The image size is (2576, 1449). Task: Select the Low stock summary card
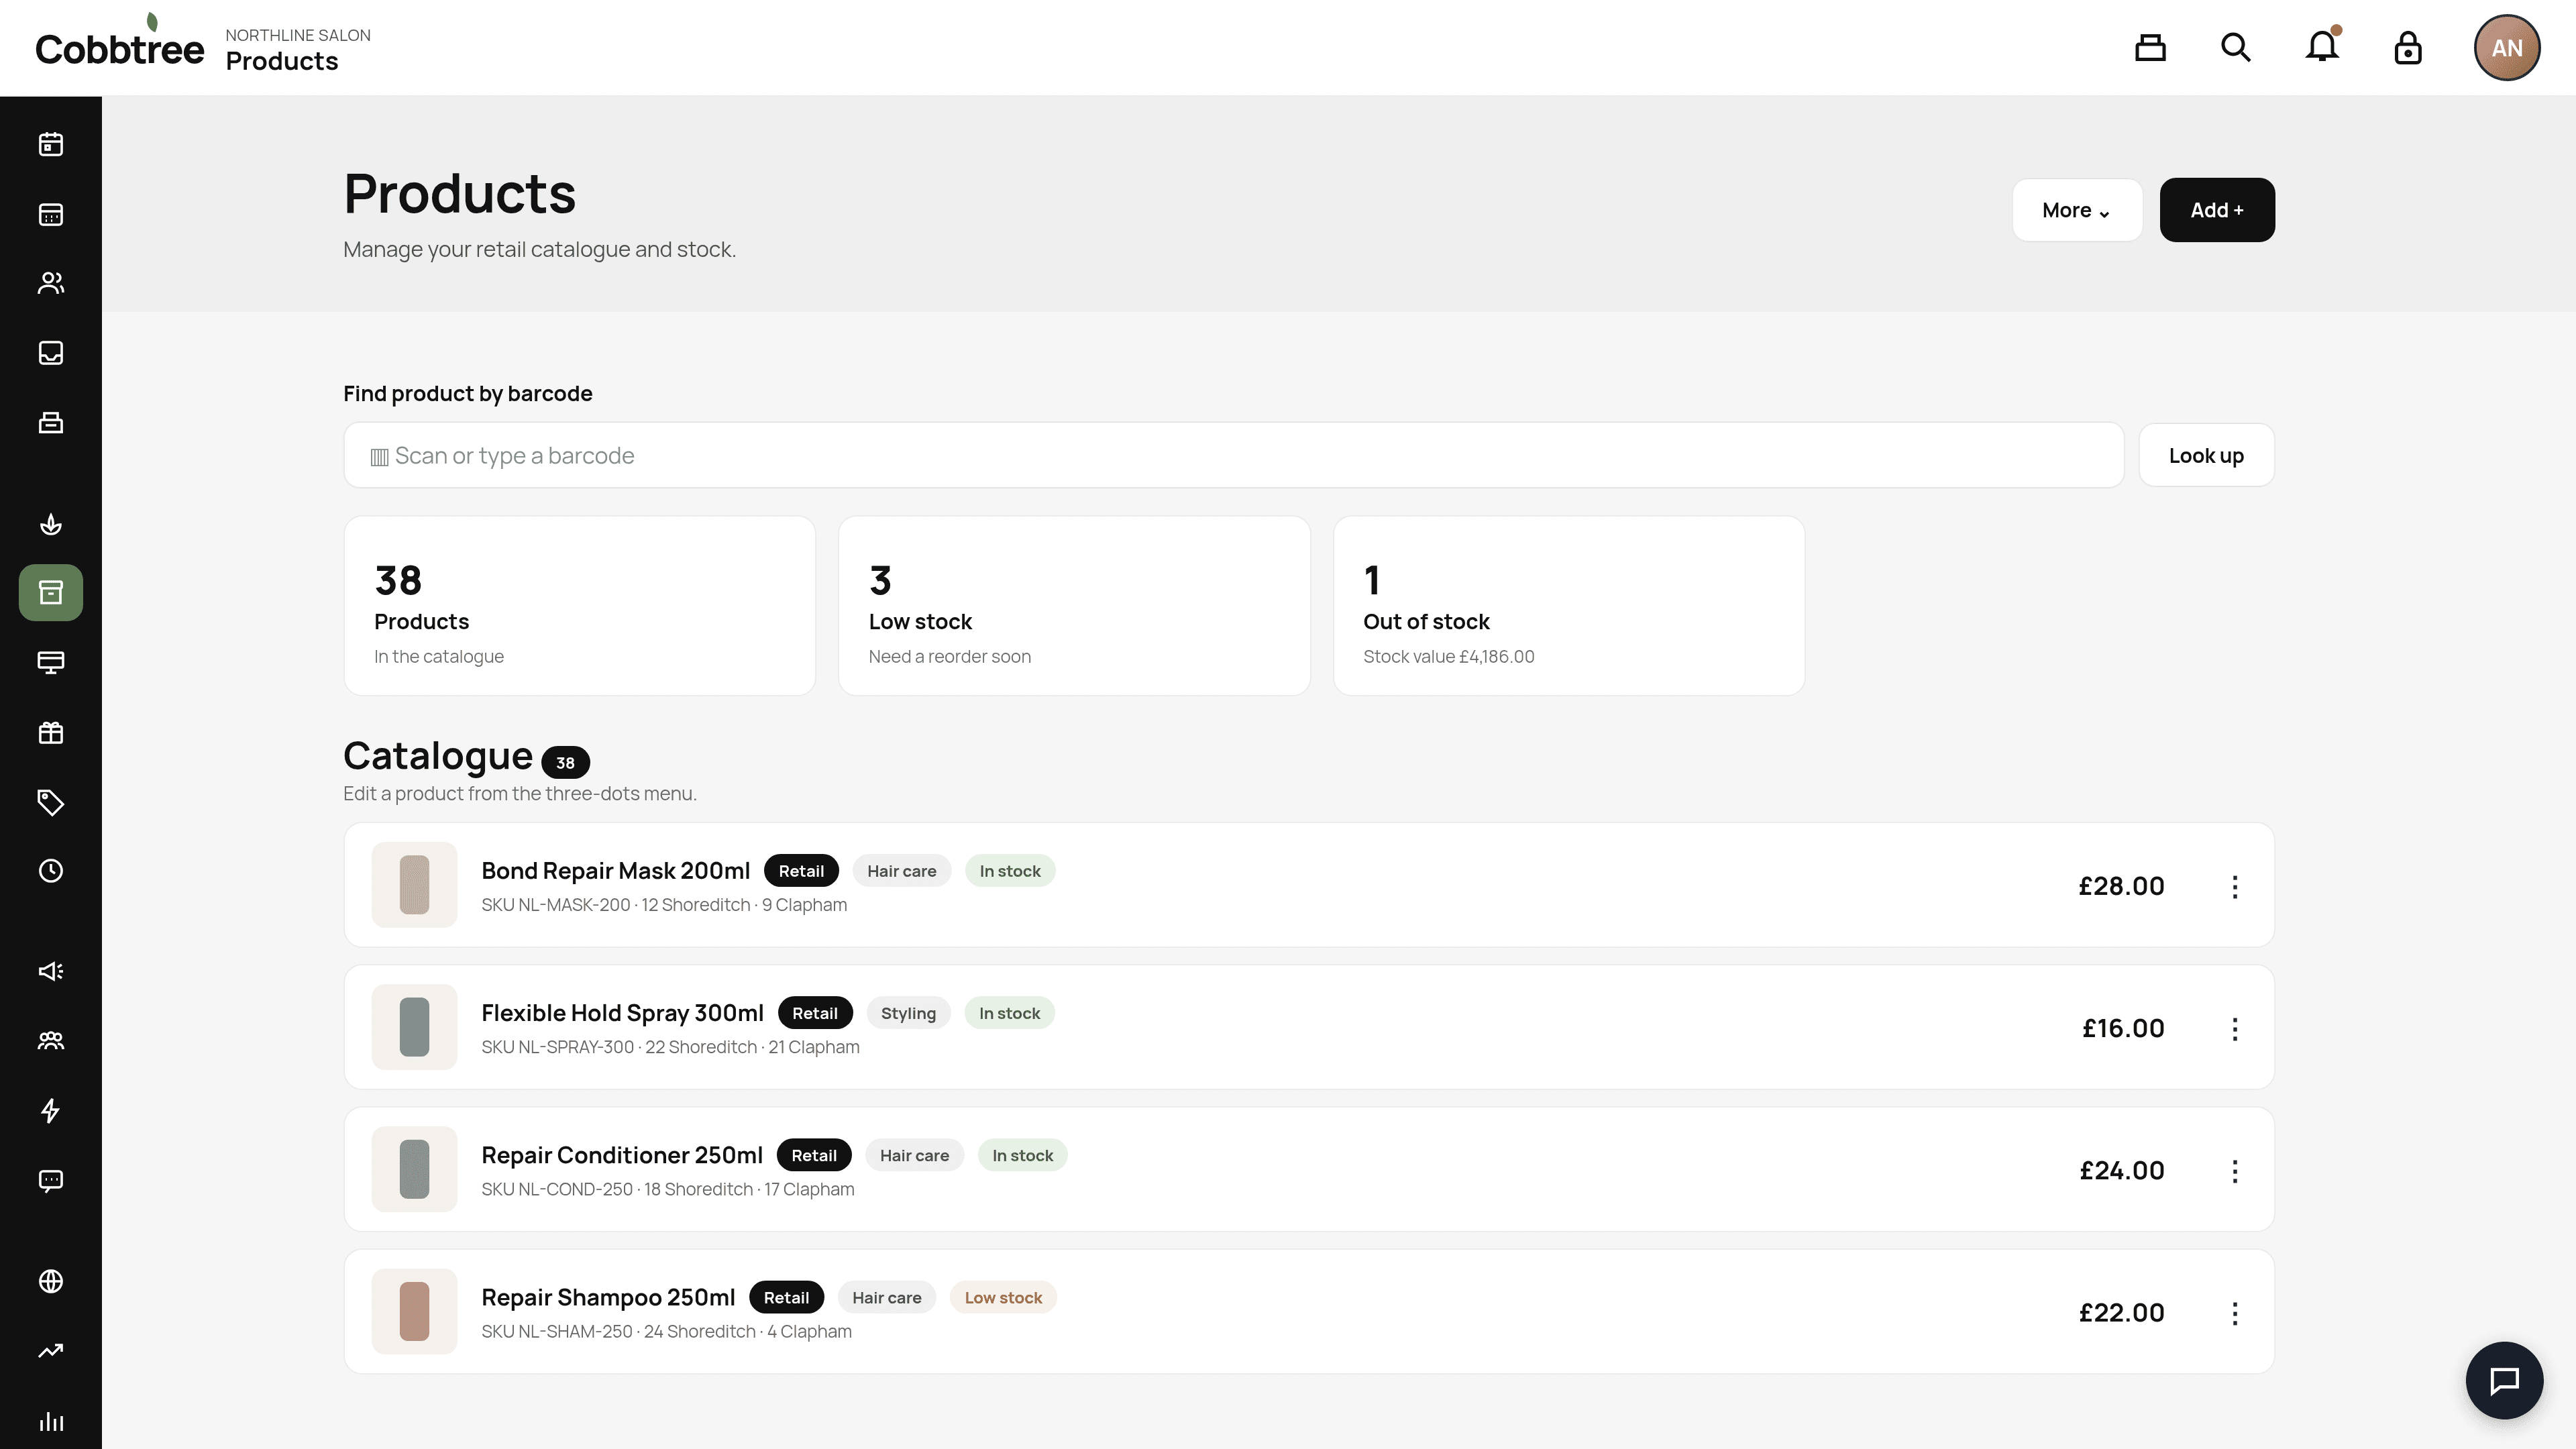tap(1074, 606)
